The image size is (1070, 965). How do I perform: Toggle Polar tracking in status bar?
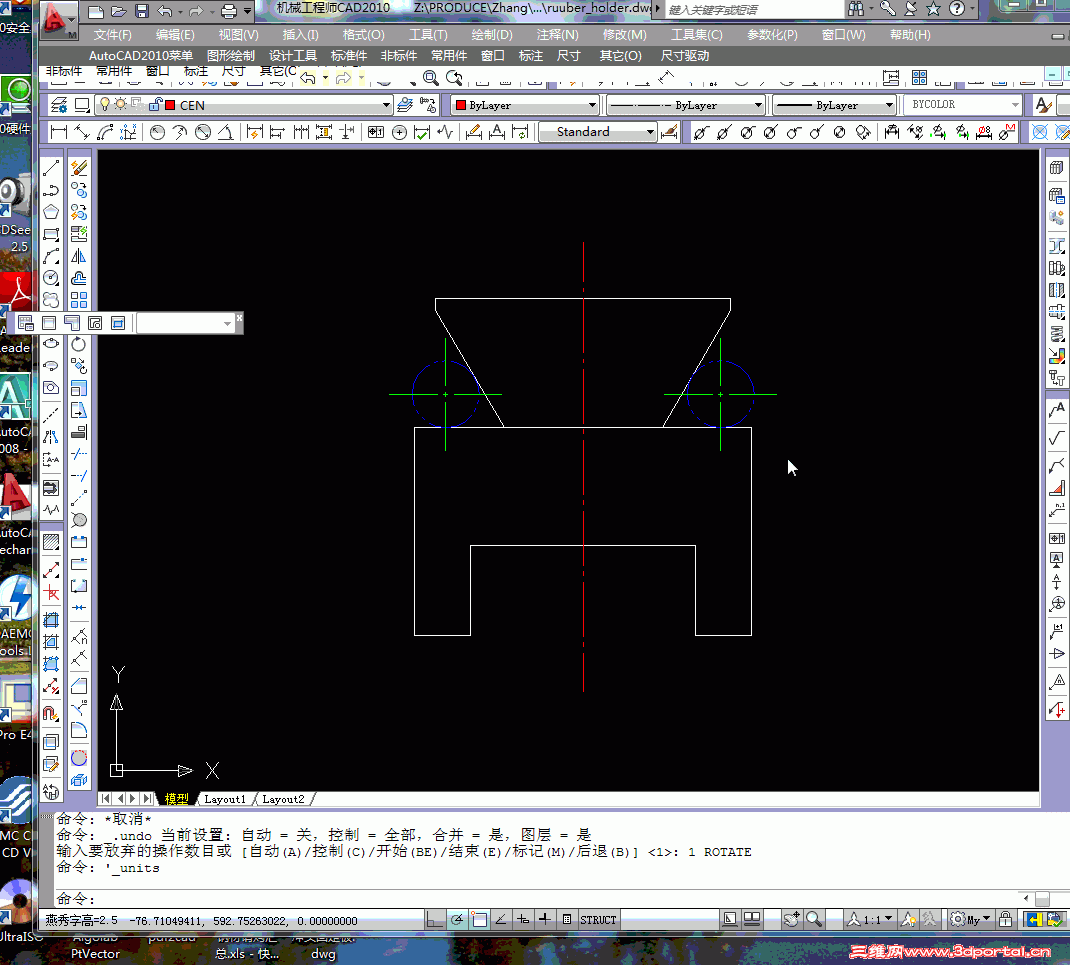(x=457, y=920)
